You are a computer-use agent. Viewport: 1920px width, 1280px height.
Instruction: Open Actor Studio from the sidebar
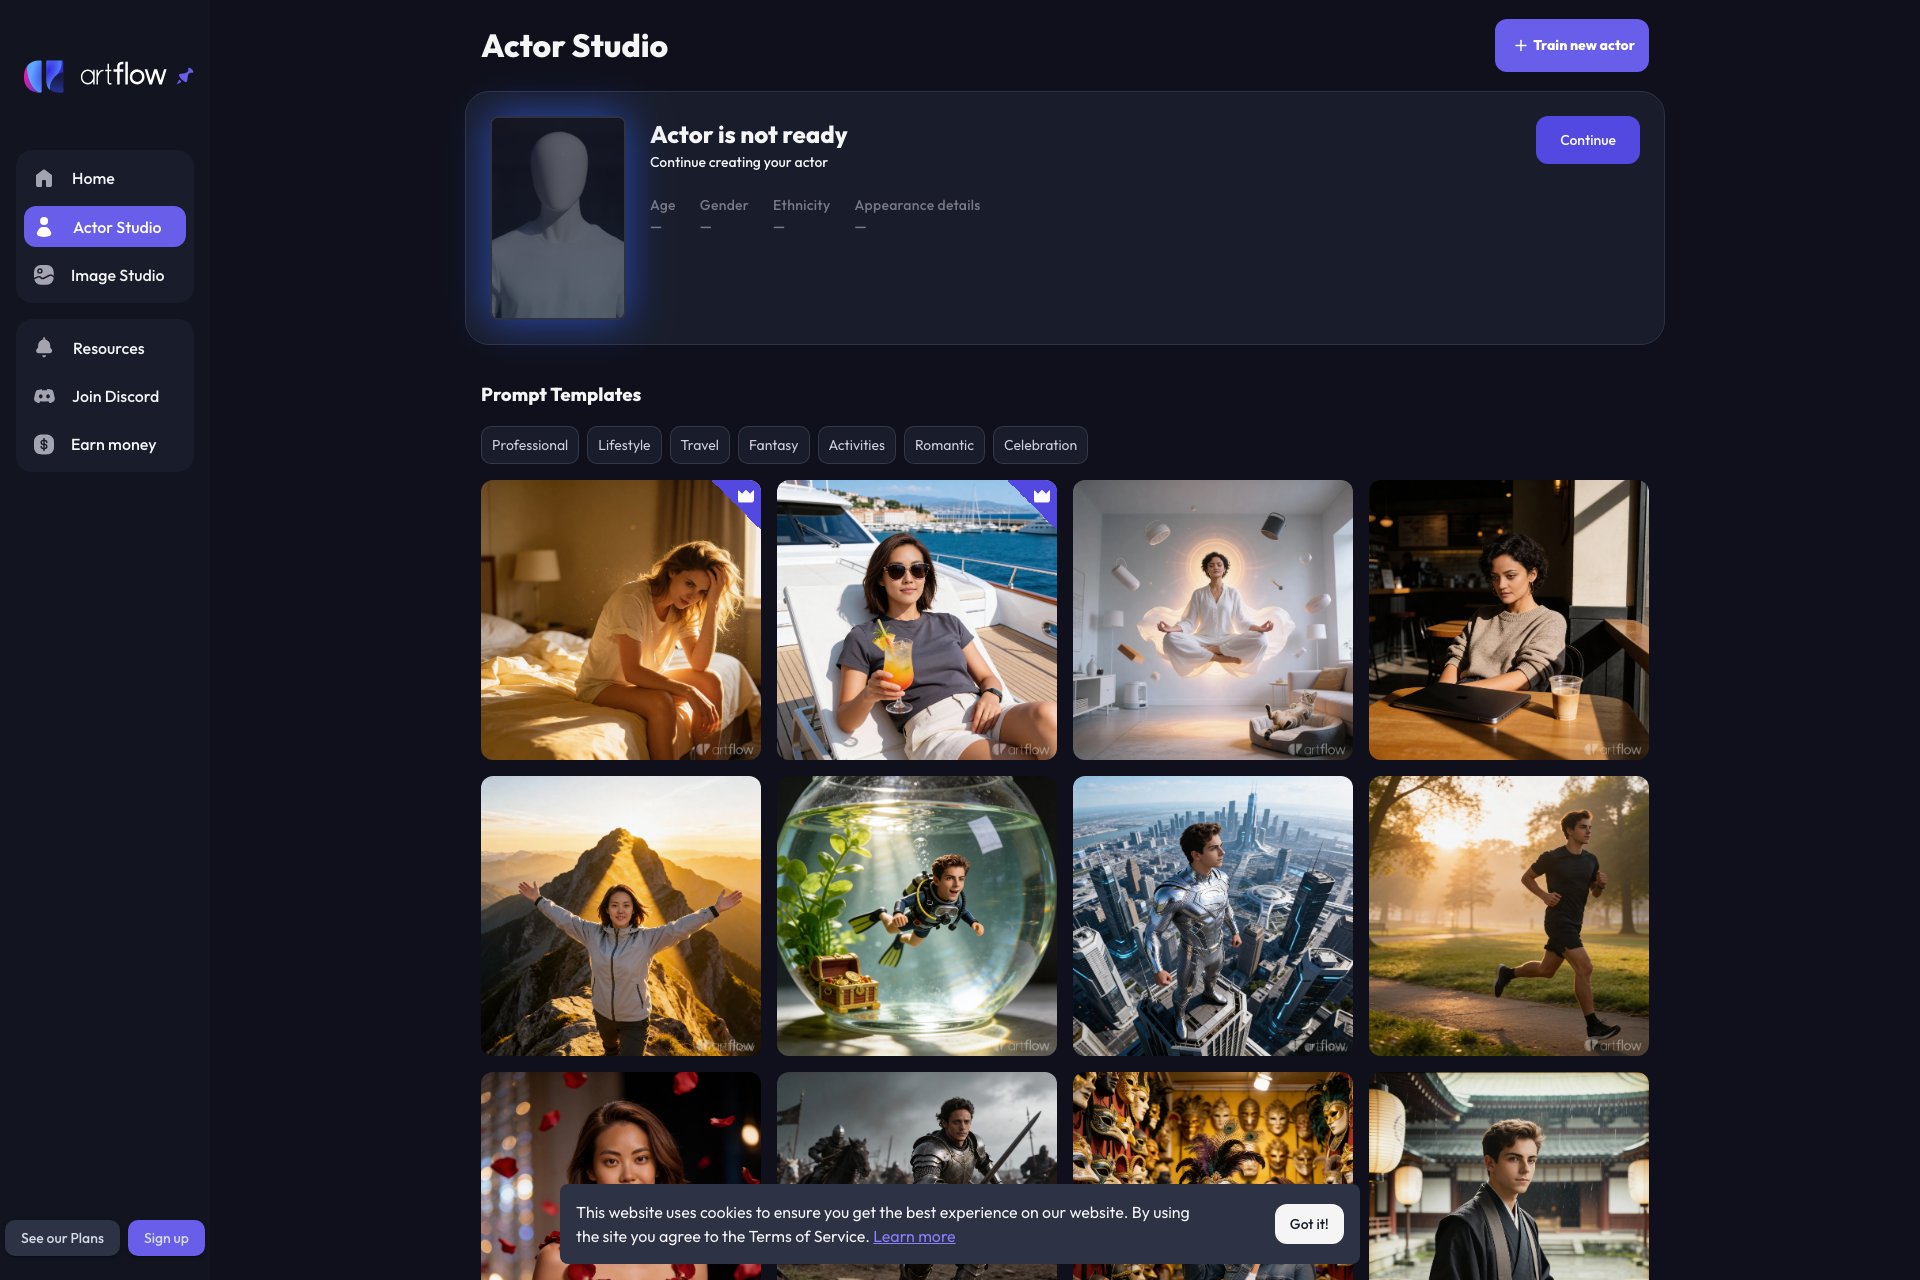[104, 227]
